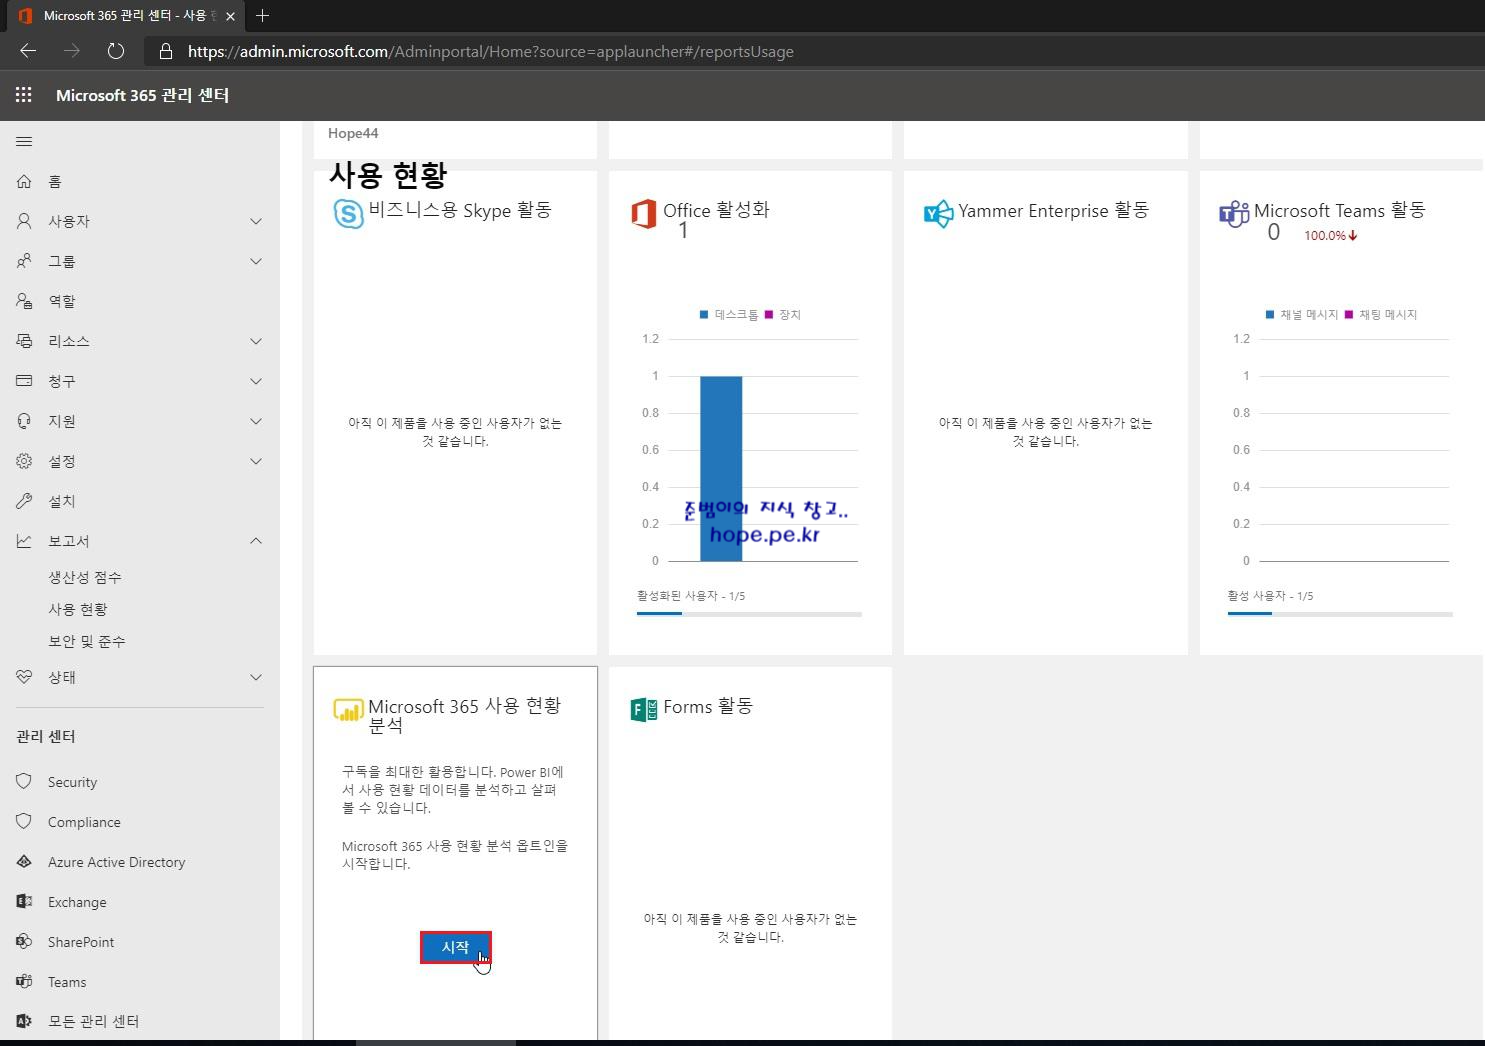Image resolution: width=1485 pixels, height=1046 pixels.
Task: Toggle 채팅 메시지 legend in Teams chart
Action: point(1381,314)
